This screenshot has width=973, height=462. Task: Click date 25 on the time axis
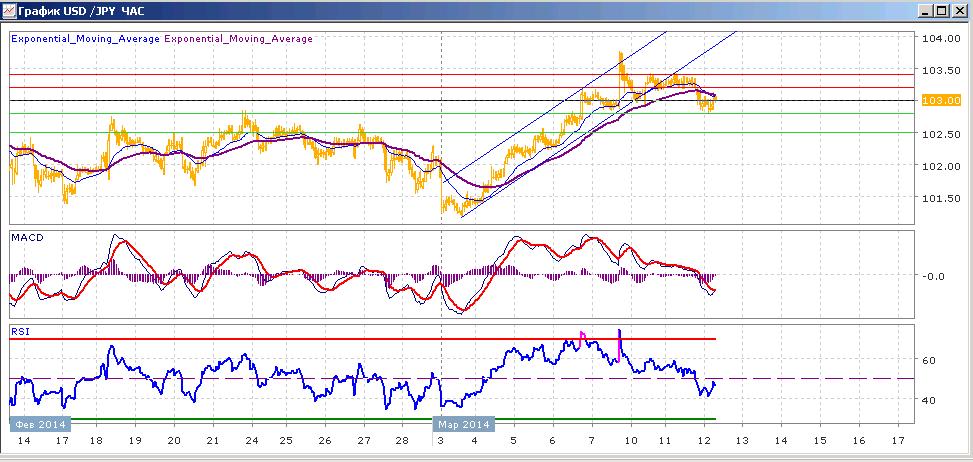286,440
